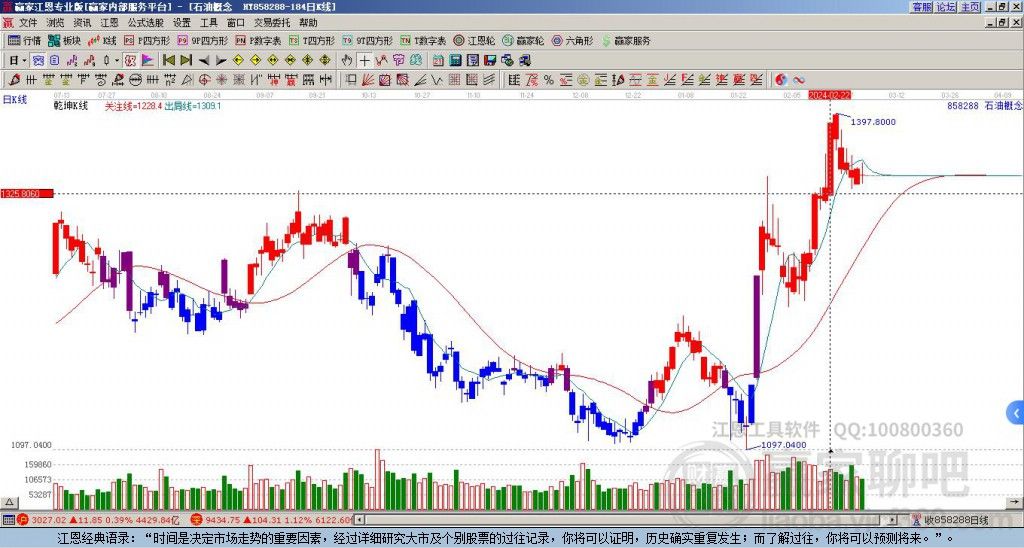Viewport: 1024px width, 548px height.
Task: Expand the 日 period dropdown arrow
Action: 24,60
